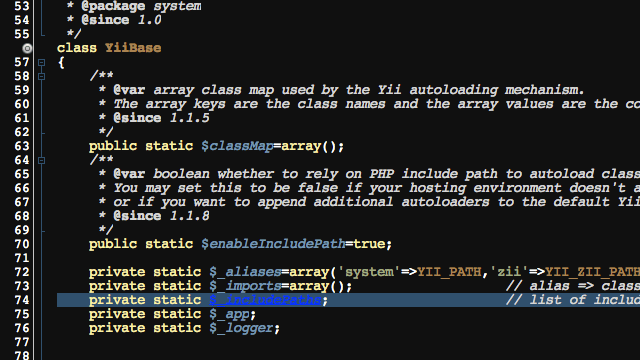Click the $_logger variable

(241, 328)
